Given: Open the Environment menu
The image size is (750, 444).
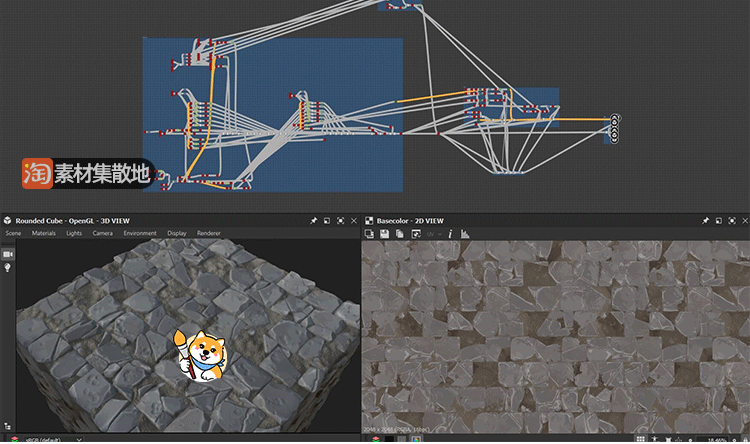Looking at the screenshot, I should [x=140, y=233].
